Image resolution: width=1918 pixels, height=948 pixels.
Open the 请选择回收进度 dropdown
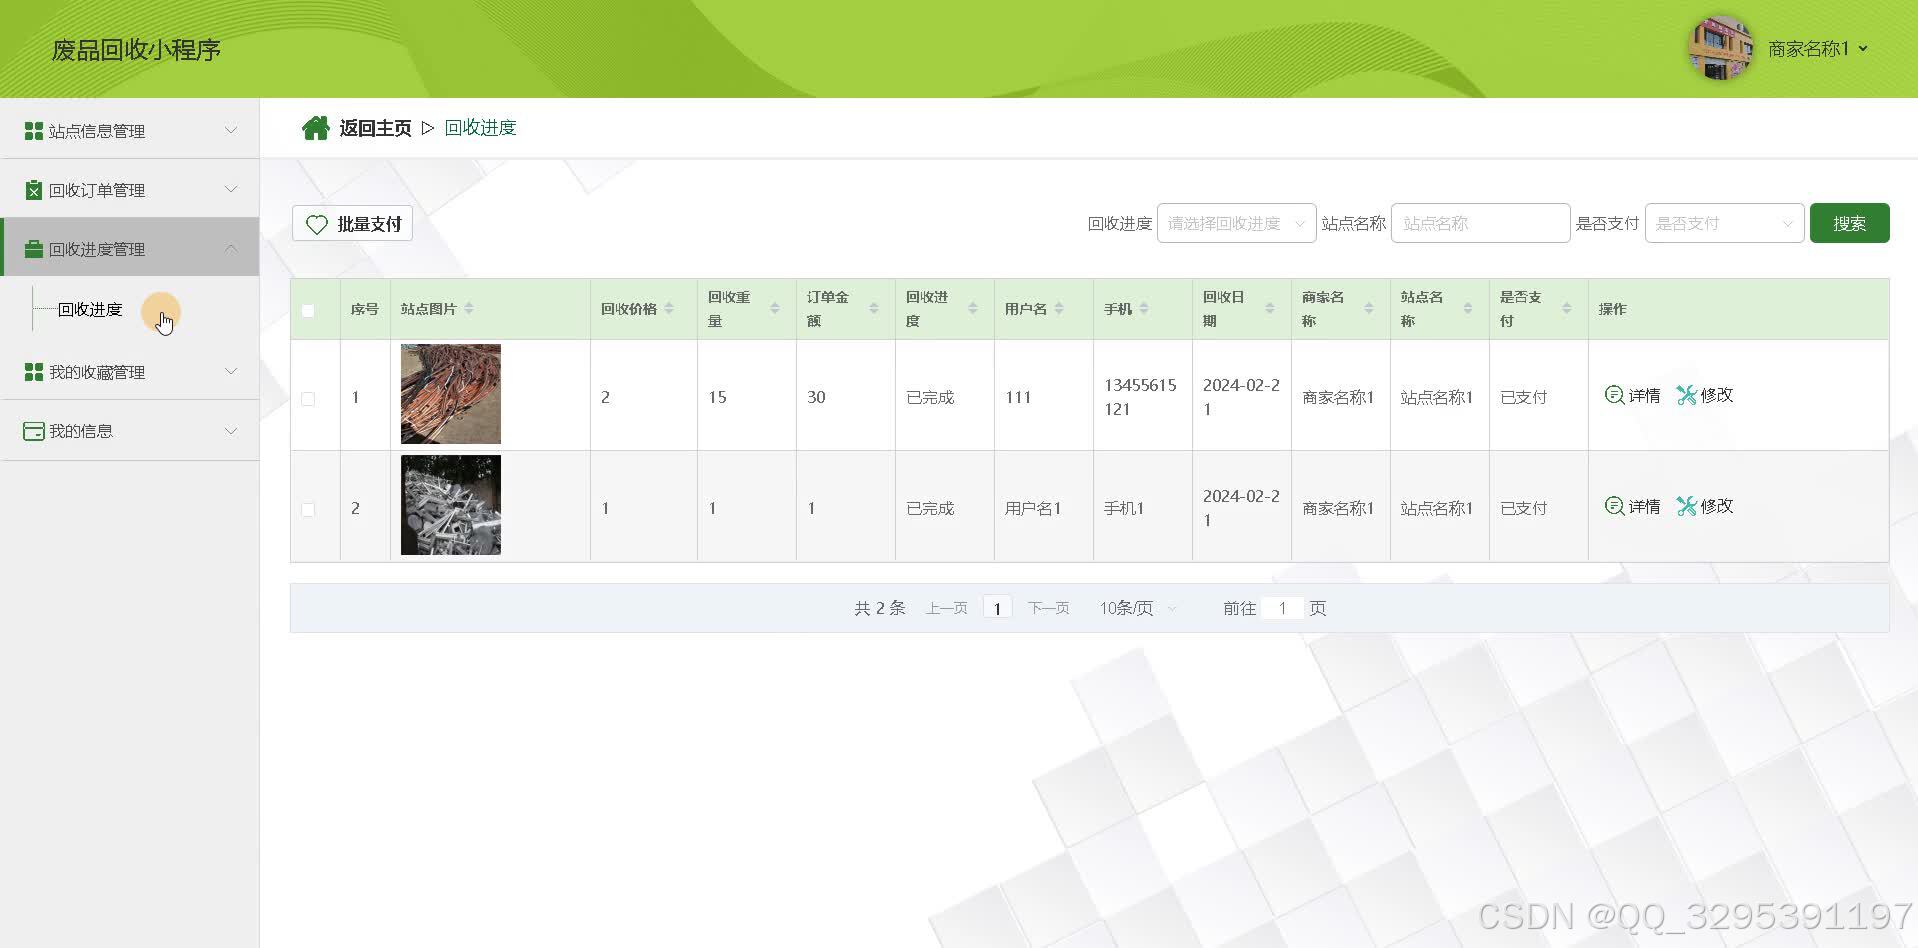[x=1236, y=223]
